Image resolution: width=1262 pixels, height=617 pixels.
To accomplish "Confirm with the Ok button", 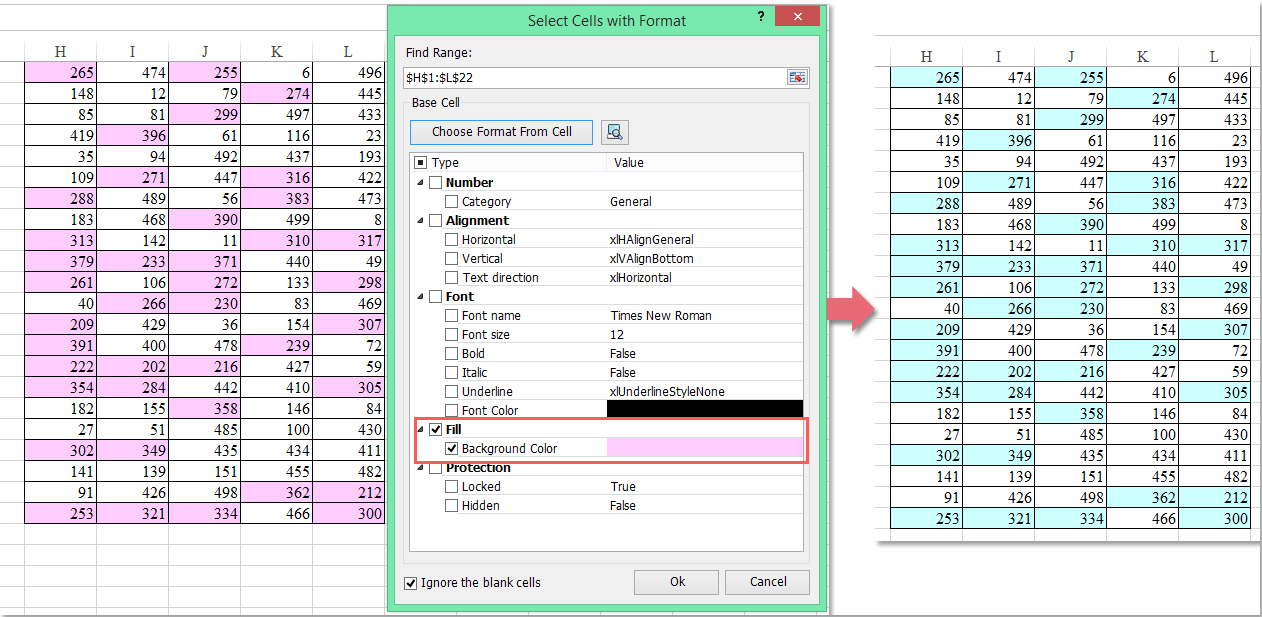I will pyautogui.click(x=676, y=582).
